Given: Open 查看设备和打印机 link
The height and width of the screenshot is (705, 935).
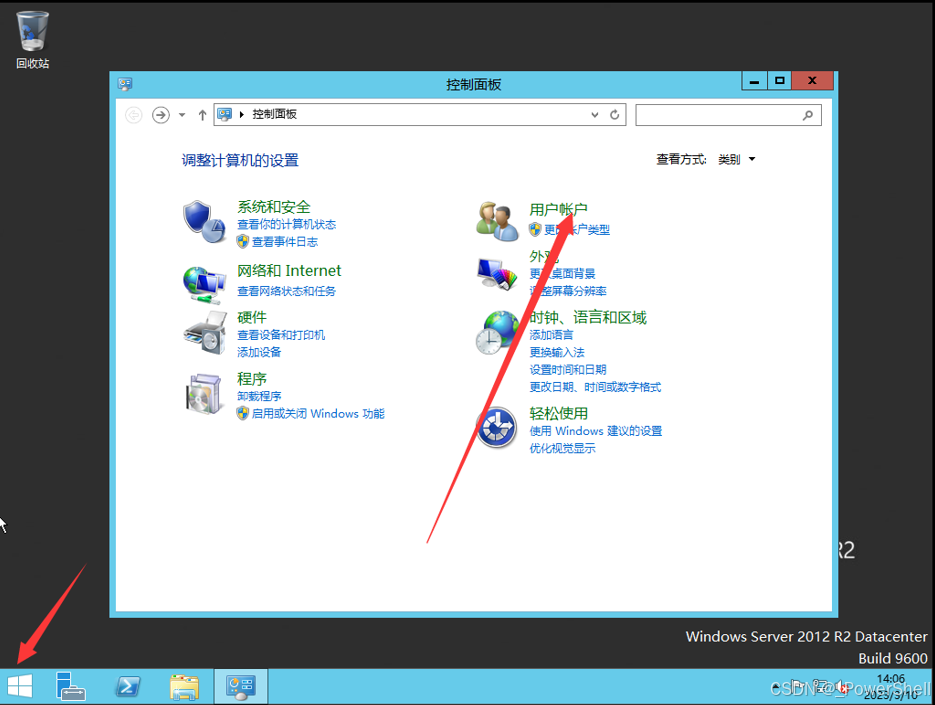Looking at the screenshot, I should point(281,335).
